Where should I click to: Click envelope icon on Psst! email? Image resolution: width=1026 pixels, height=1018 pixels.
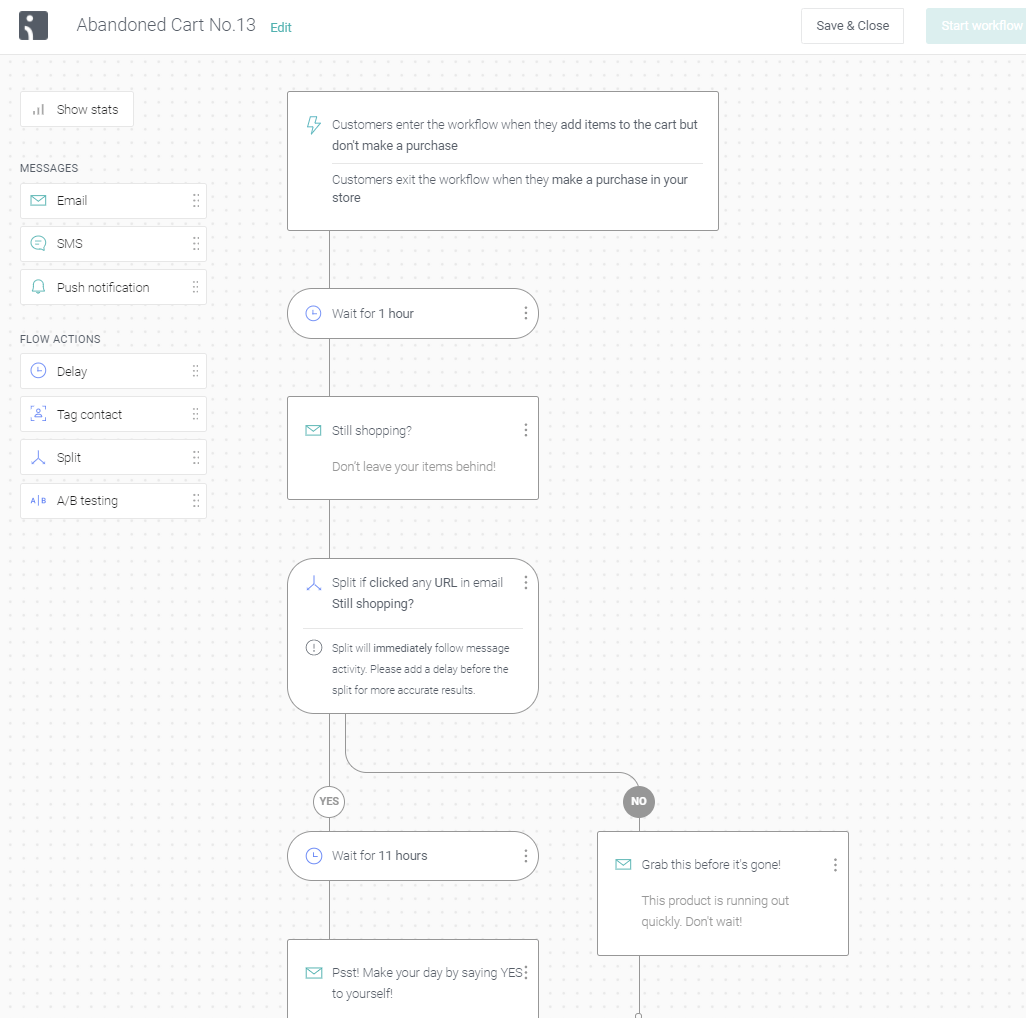(x=314, y=973)
